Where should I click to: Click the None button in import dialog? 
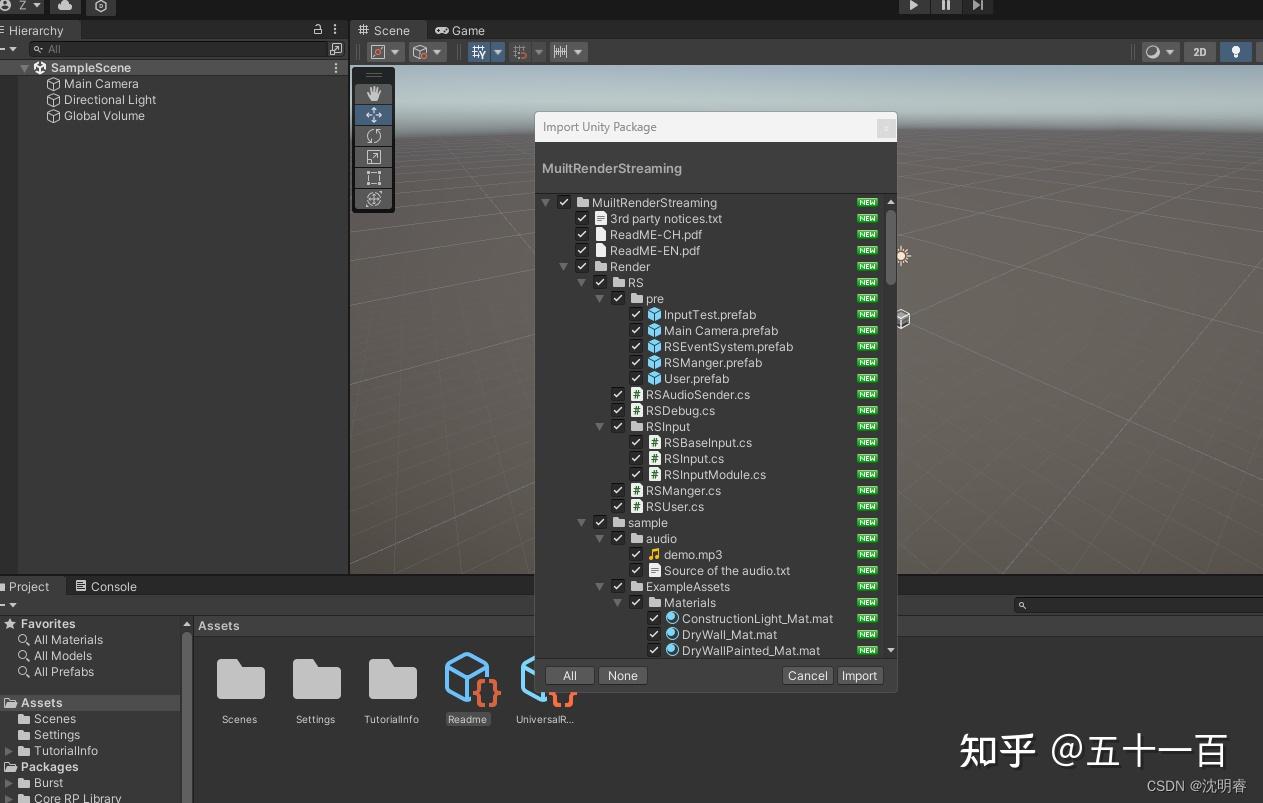coord(623,676)
